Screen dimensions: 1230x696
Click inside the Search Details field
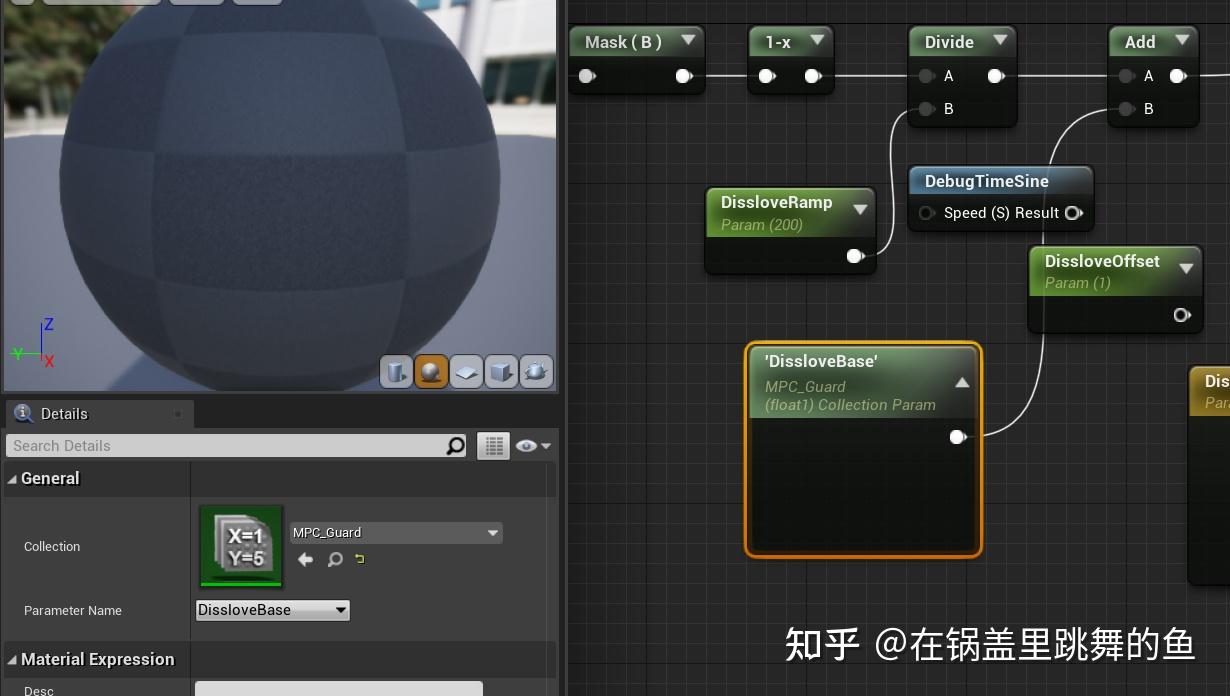point(230,445)
